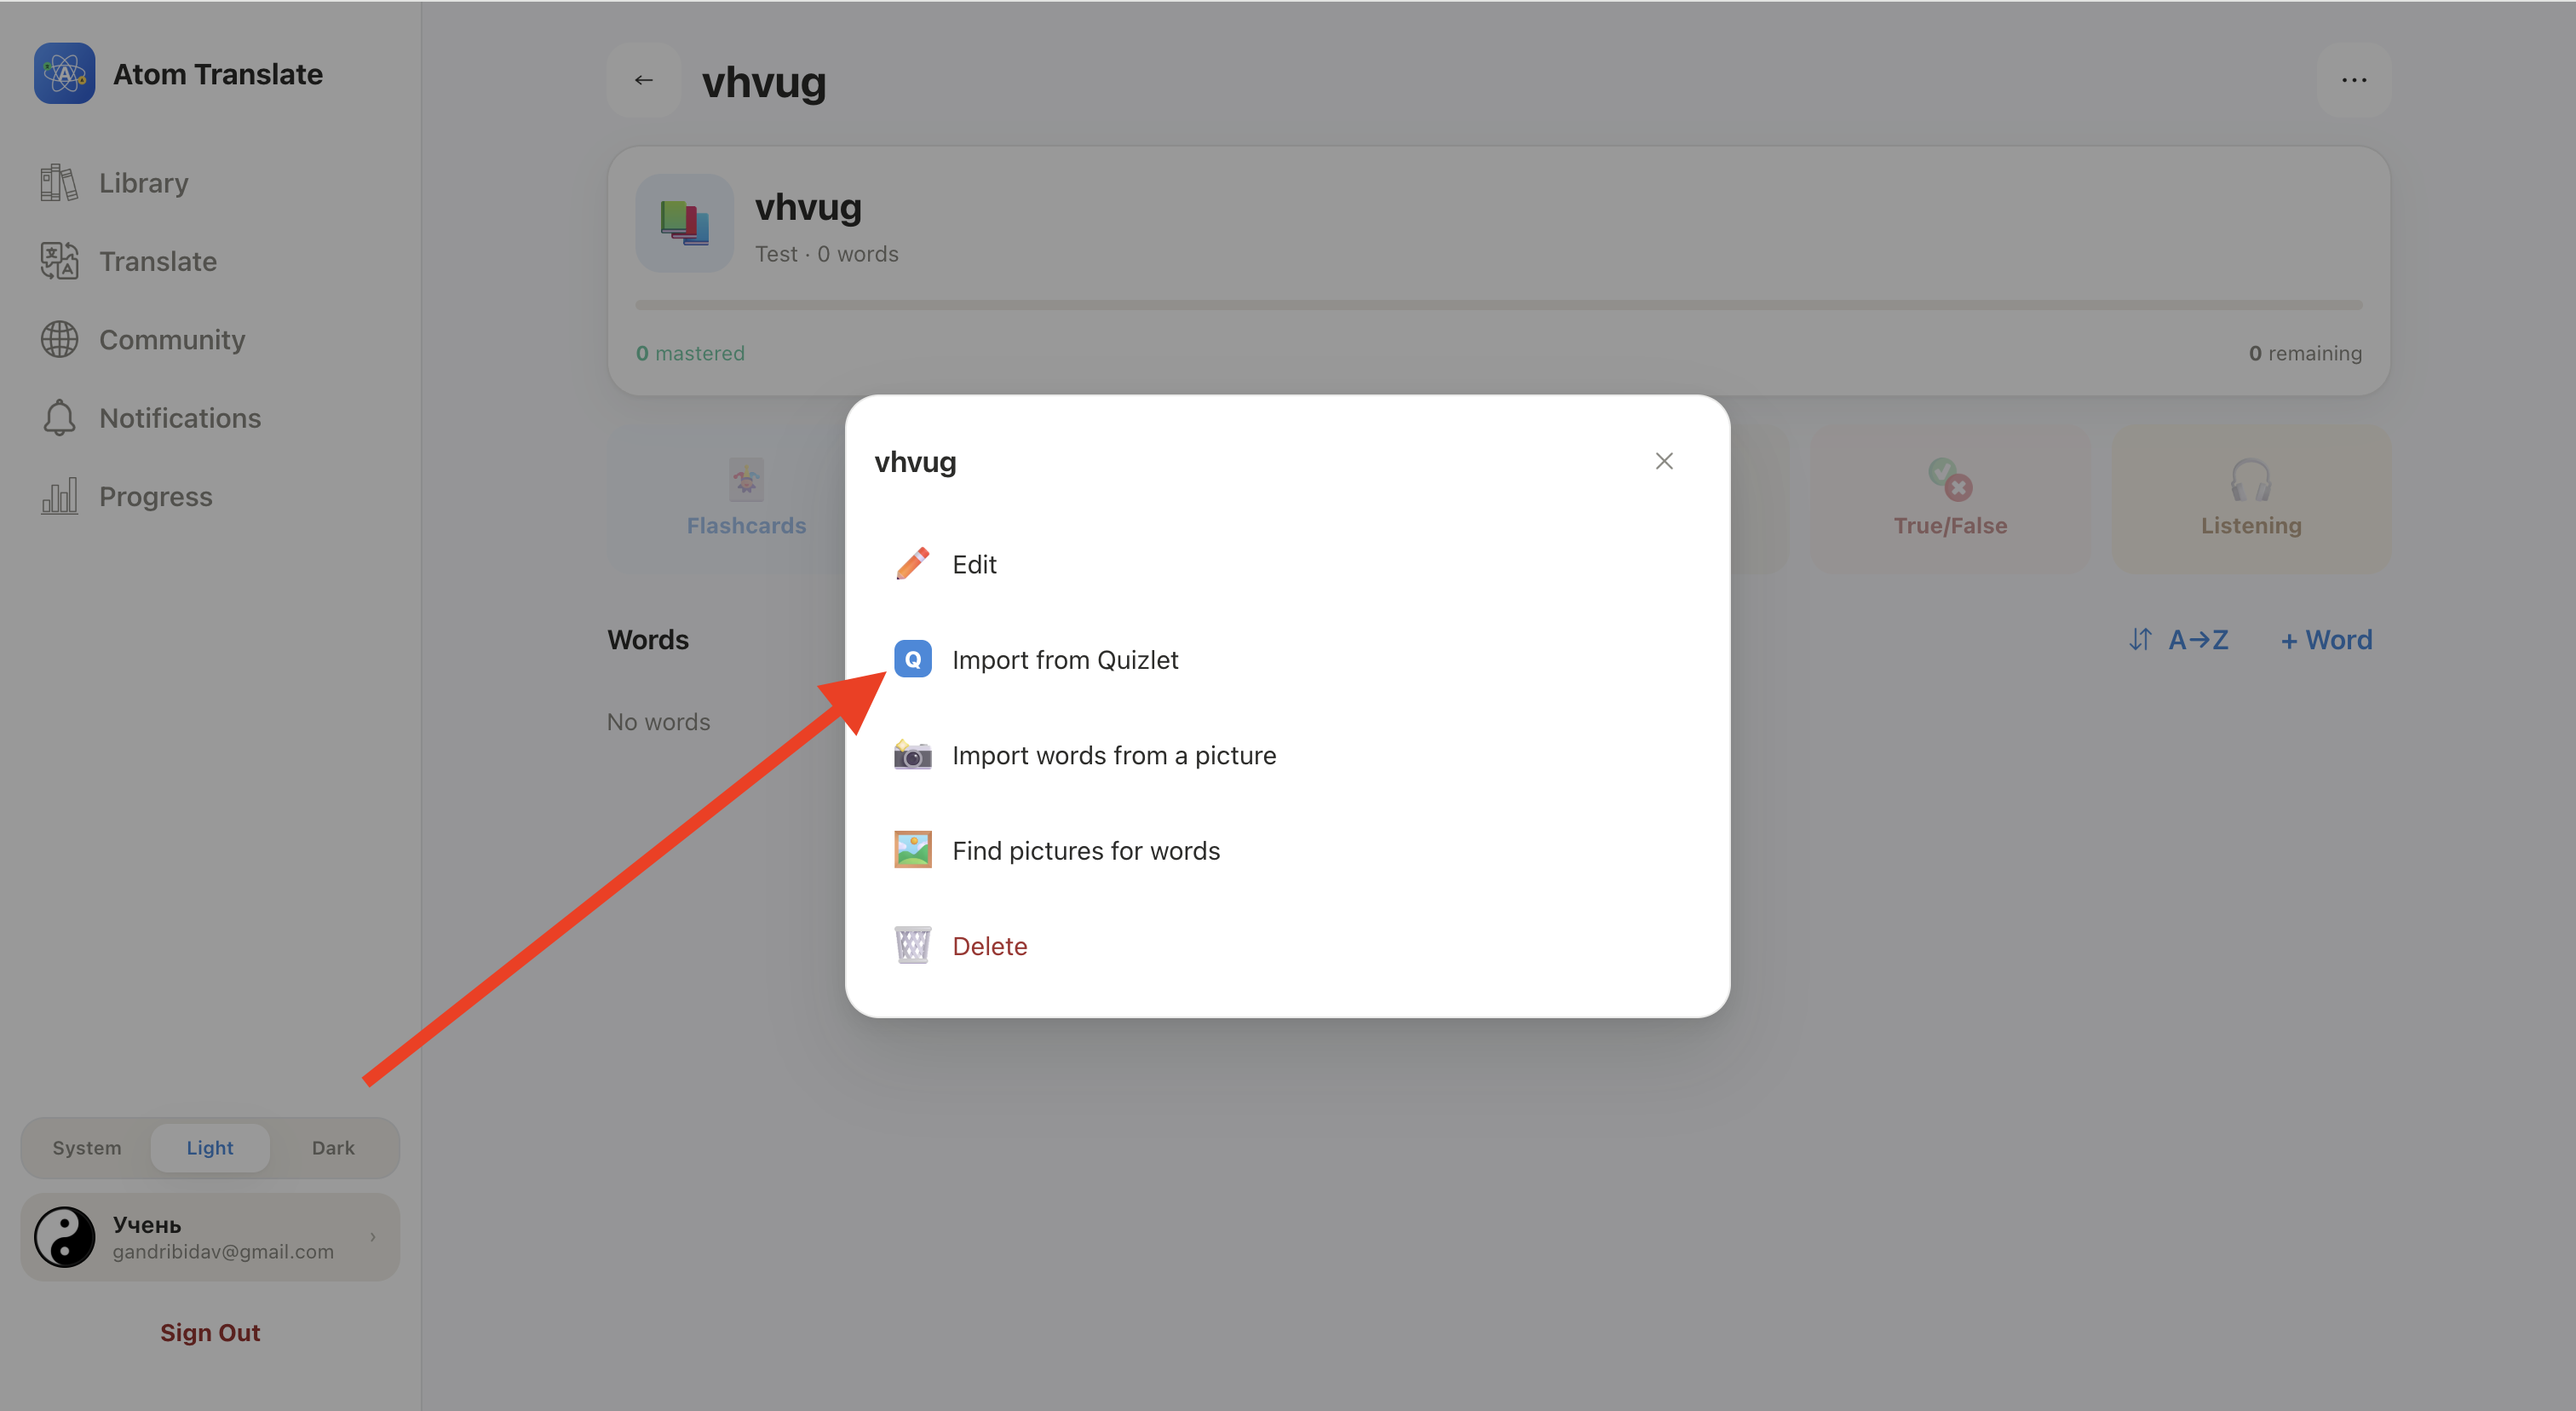Click the camera import icon

[912, 755]
